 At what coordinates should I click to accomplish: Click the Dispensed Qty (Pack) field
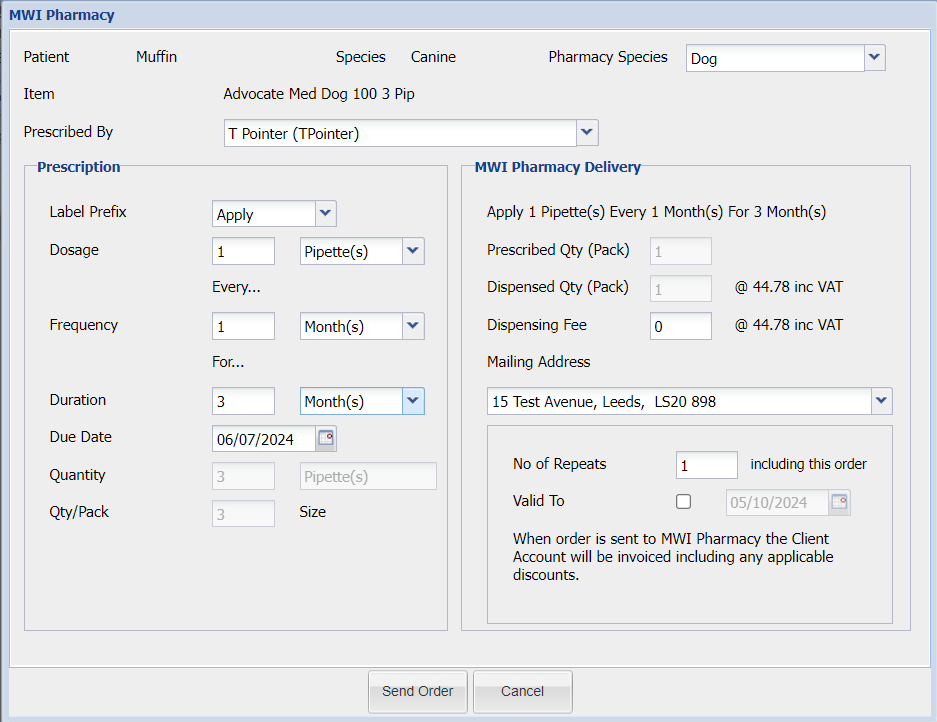(681, 289)
